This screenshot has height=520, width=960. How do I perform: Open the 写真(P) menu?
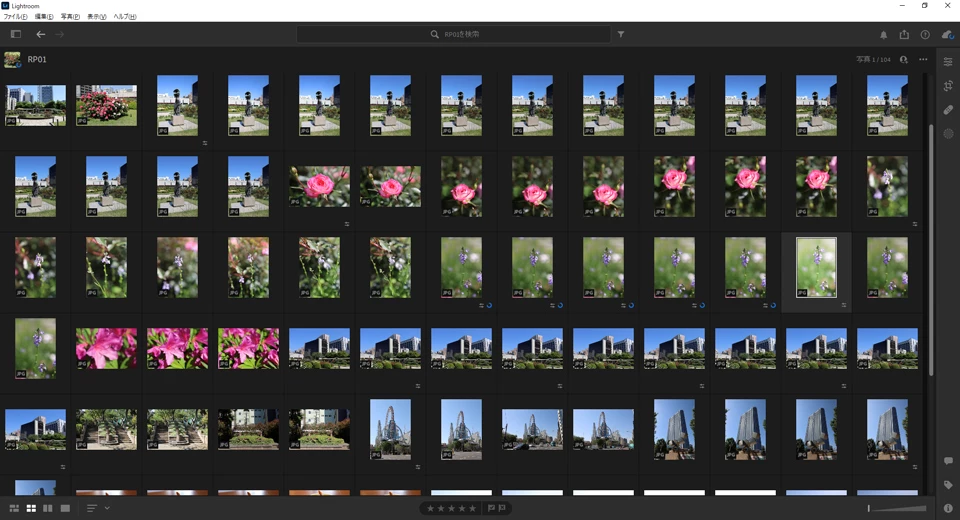[70, 17]
